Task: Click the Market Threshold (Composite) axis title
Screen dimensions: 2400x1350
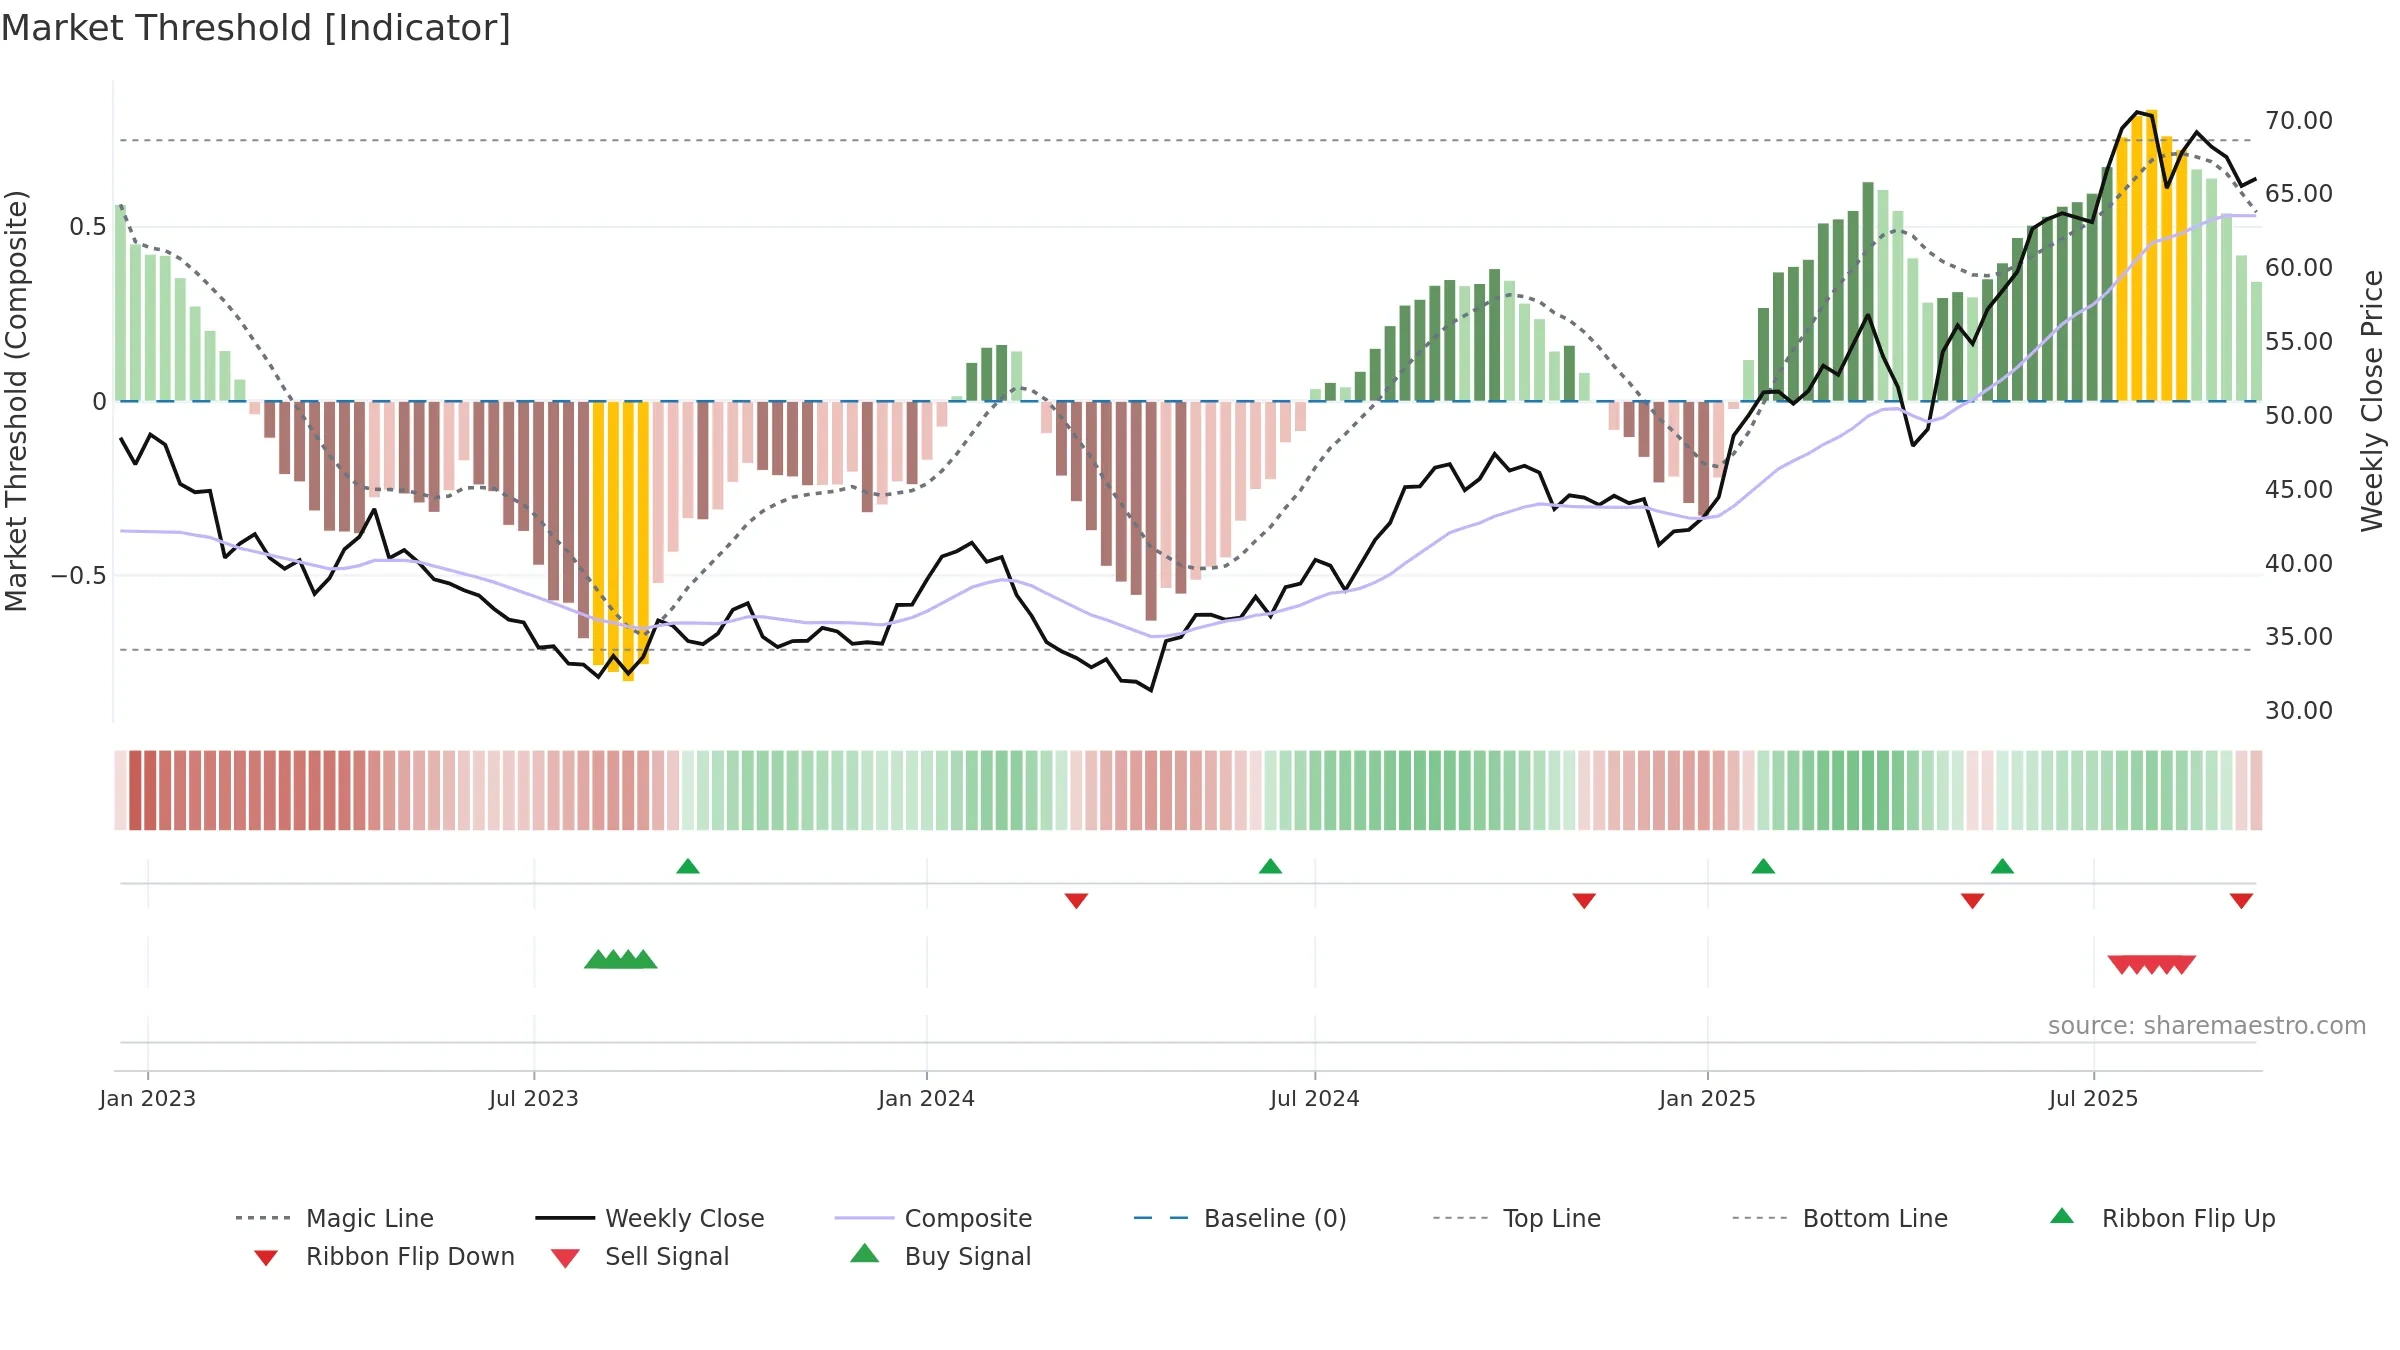Action: (x=16, y=401)
